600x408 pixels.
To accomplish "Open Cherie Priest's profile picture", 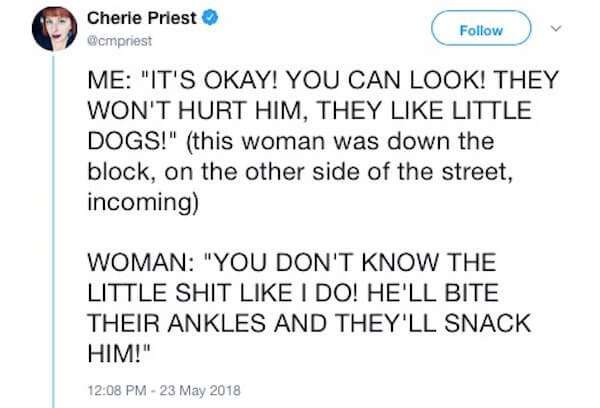I will pyautogui.click(x=54, y=28).
